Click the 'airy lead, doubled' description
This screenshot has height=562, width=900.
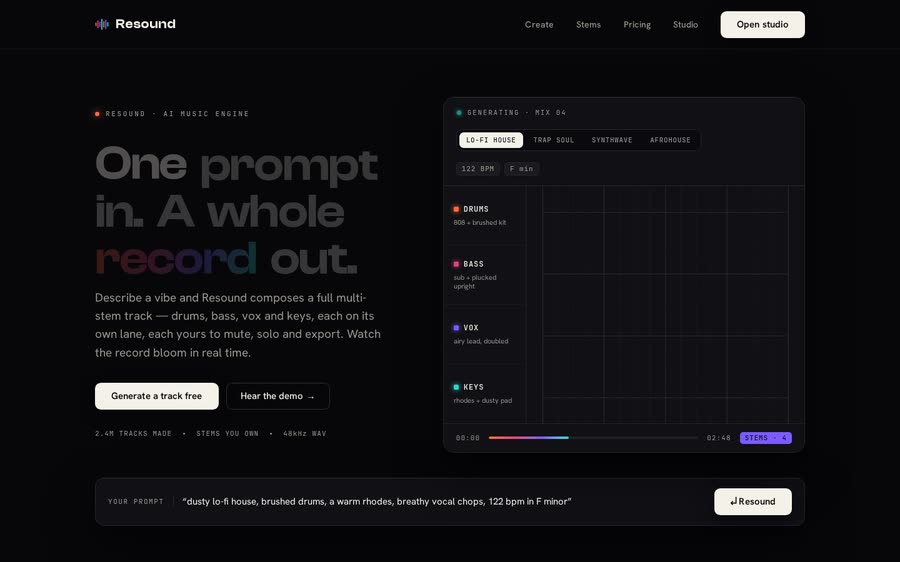[x=481, y=342]
